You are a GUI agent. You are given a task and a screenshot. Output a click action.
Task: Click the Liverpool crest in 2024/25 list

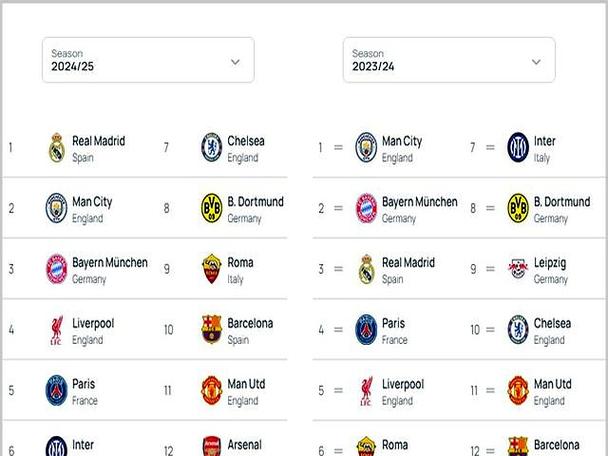tap(57, 330)
